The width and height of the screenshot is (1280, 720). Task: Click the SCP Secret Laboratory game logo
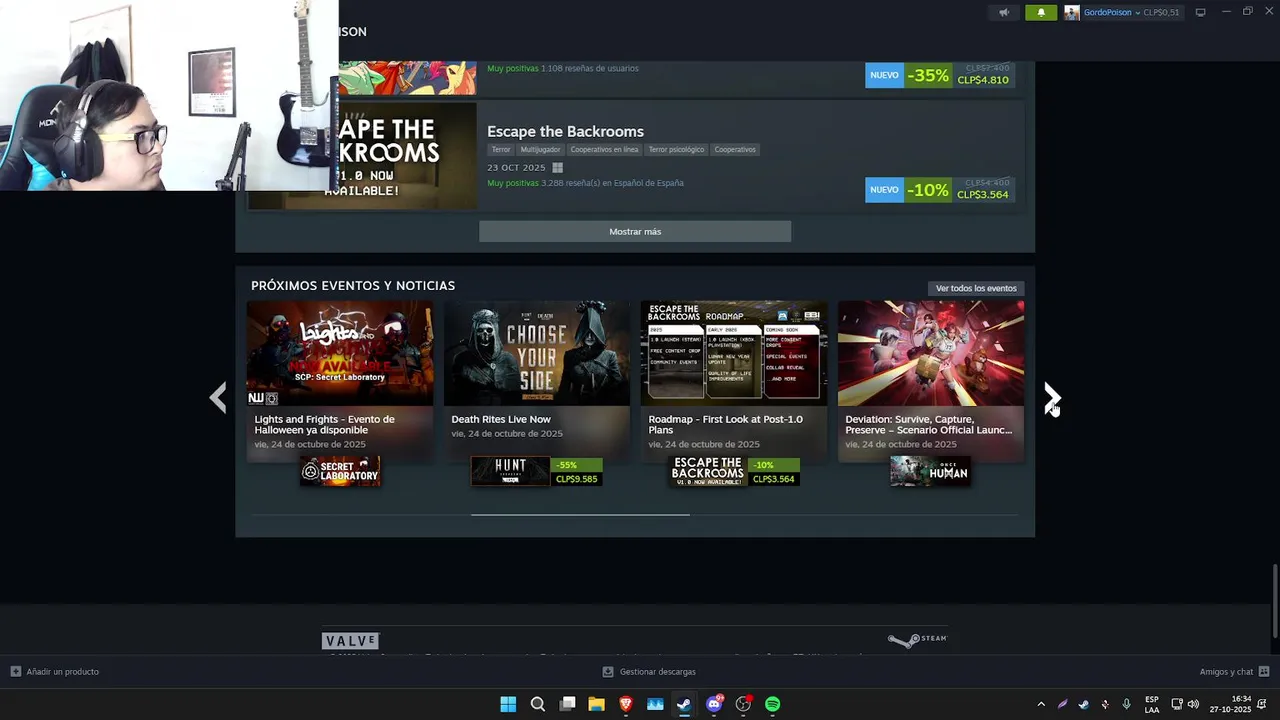pos(340,471)
